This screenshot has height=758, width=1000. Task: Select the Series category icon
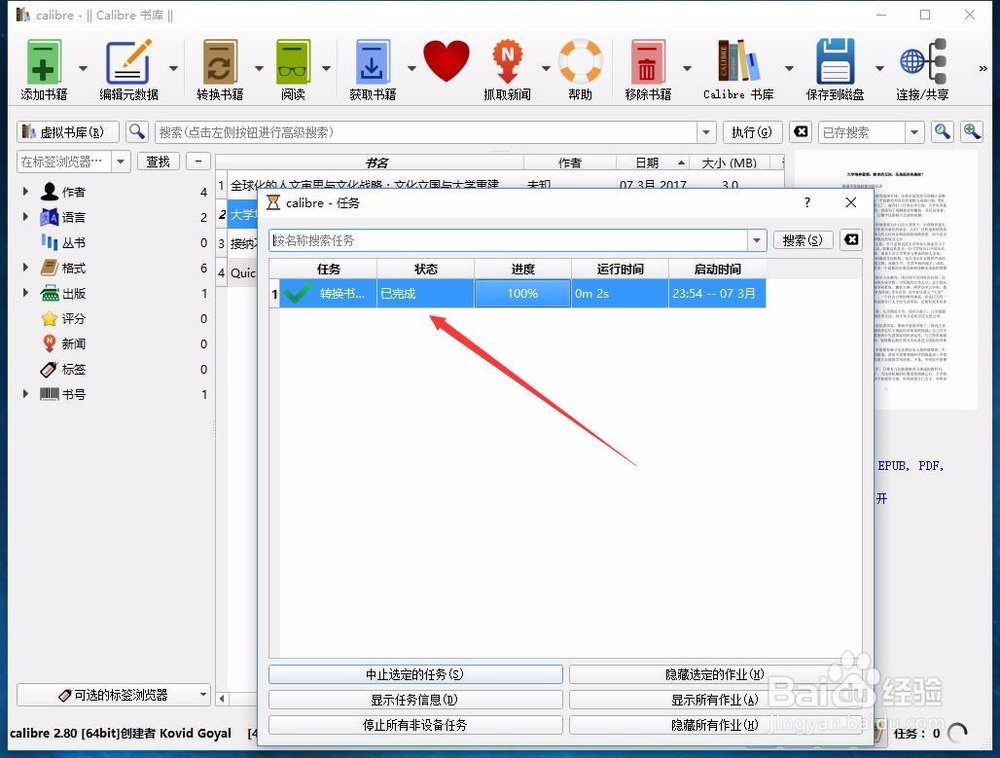(x=49, y=242)
